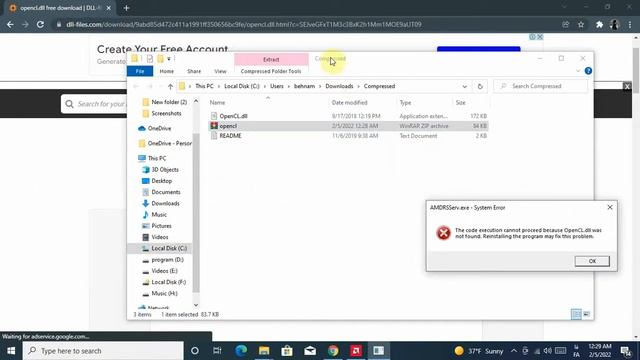Image resolution: width=640 pixels, height=360 pixels.
Task: Refresh the Compressed folder view
Action: (480, 87)
